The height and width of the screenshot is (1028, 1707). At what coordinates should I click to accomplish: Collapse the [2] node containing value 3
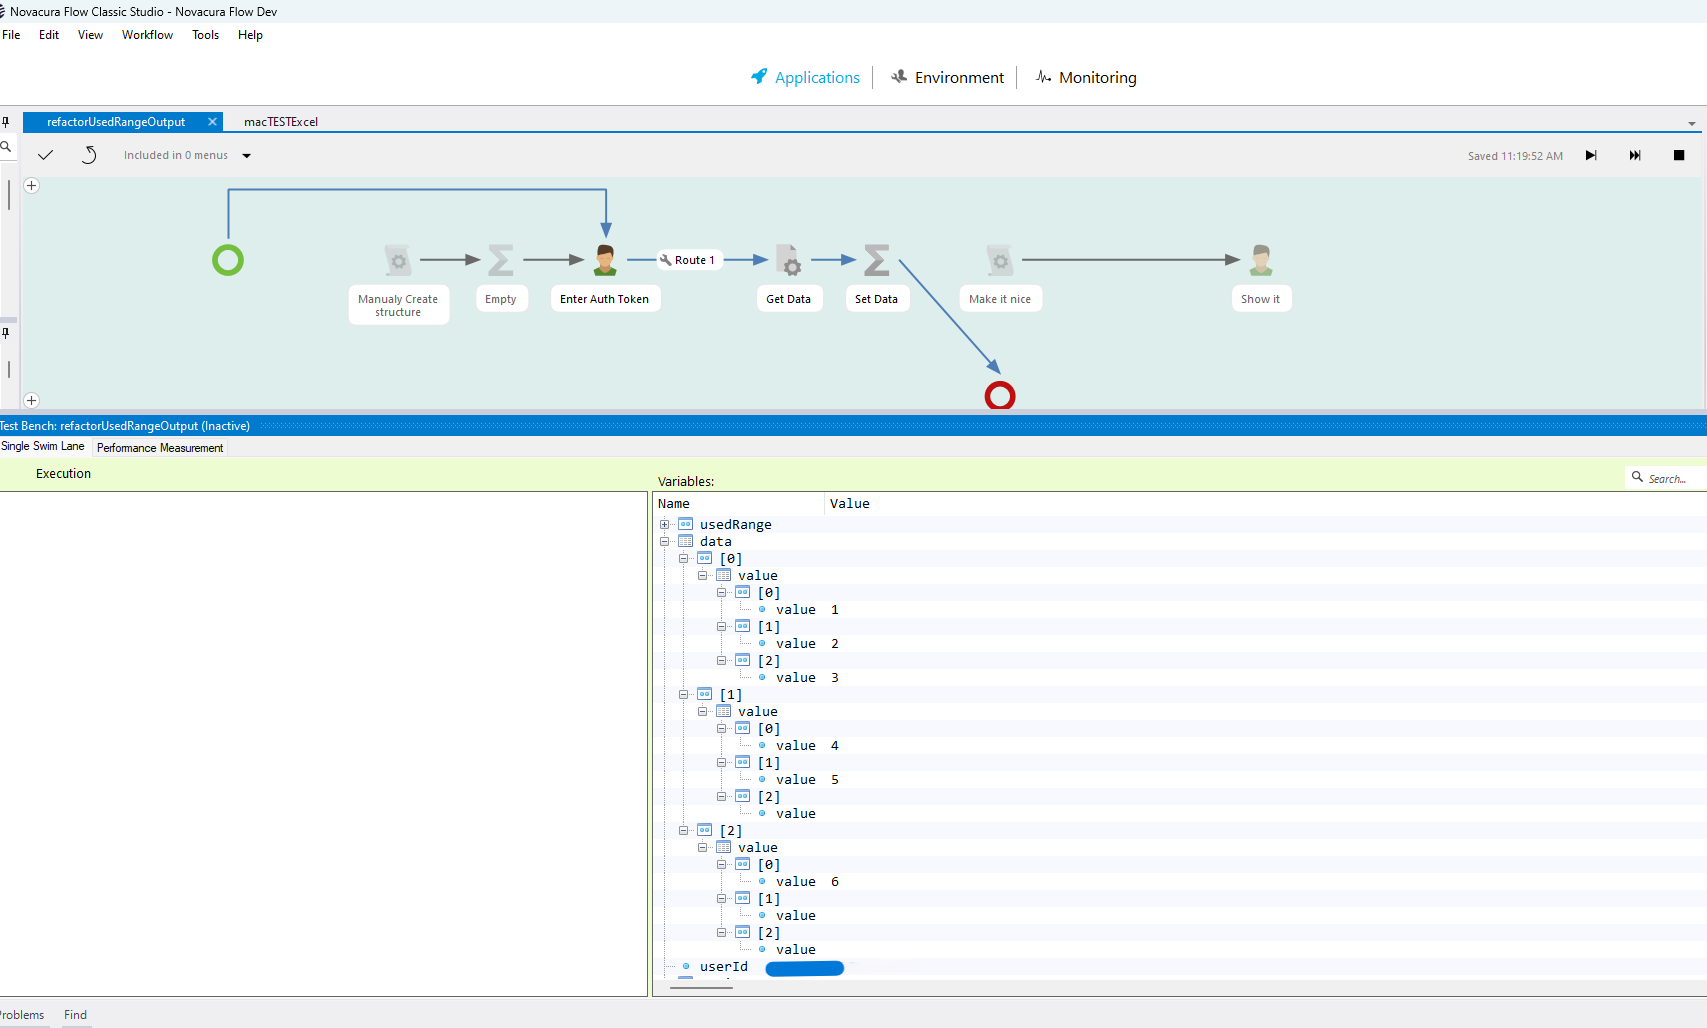[x=722, y=661]
